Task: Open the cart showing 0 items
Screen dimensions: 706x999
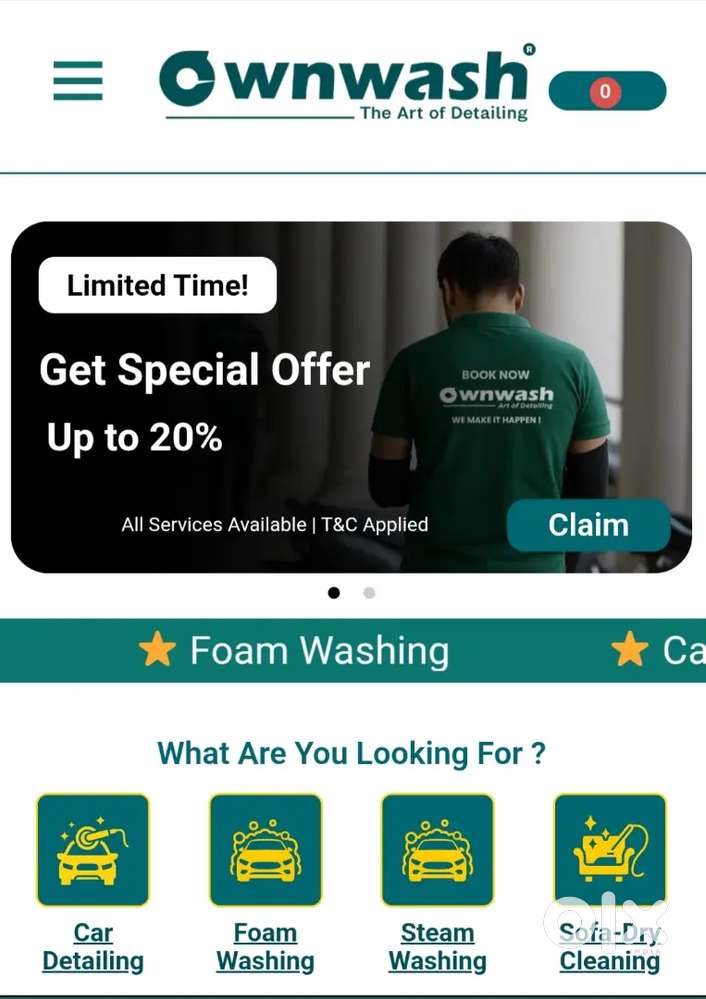Action: coord(607,91)
